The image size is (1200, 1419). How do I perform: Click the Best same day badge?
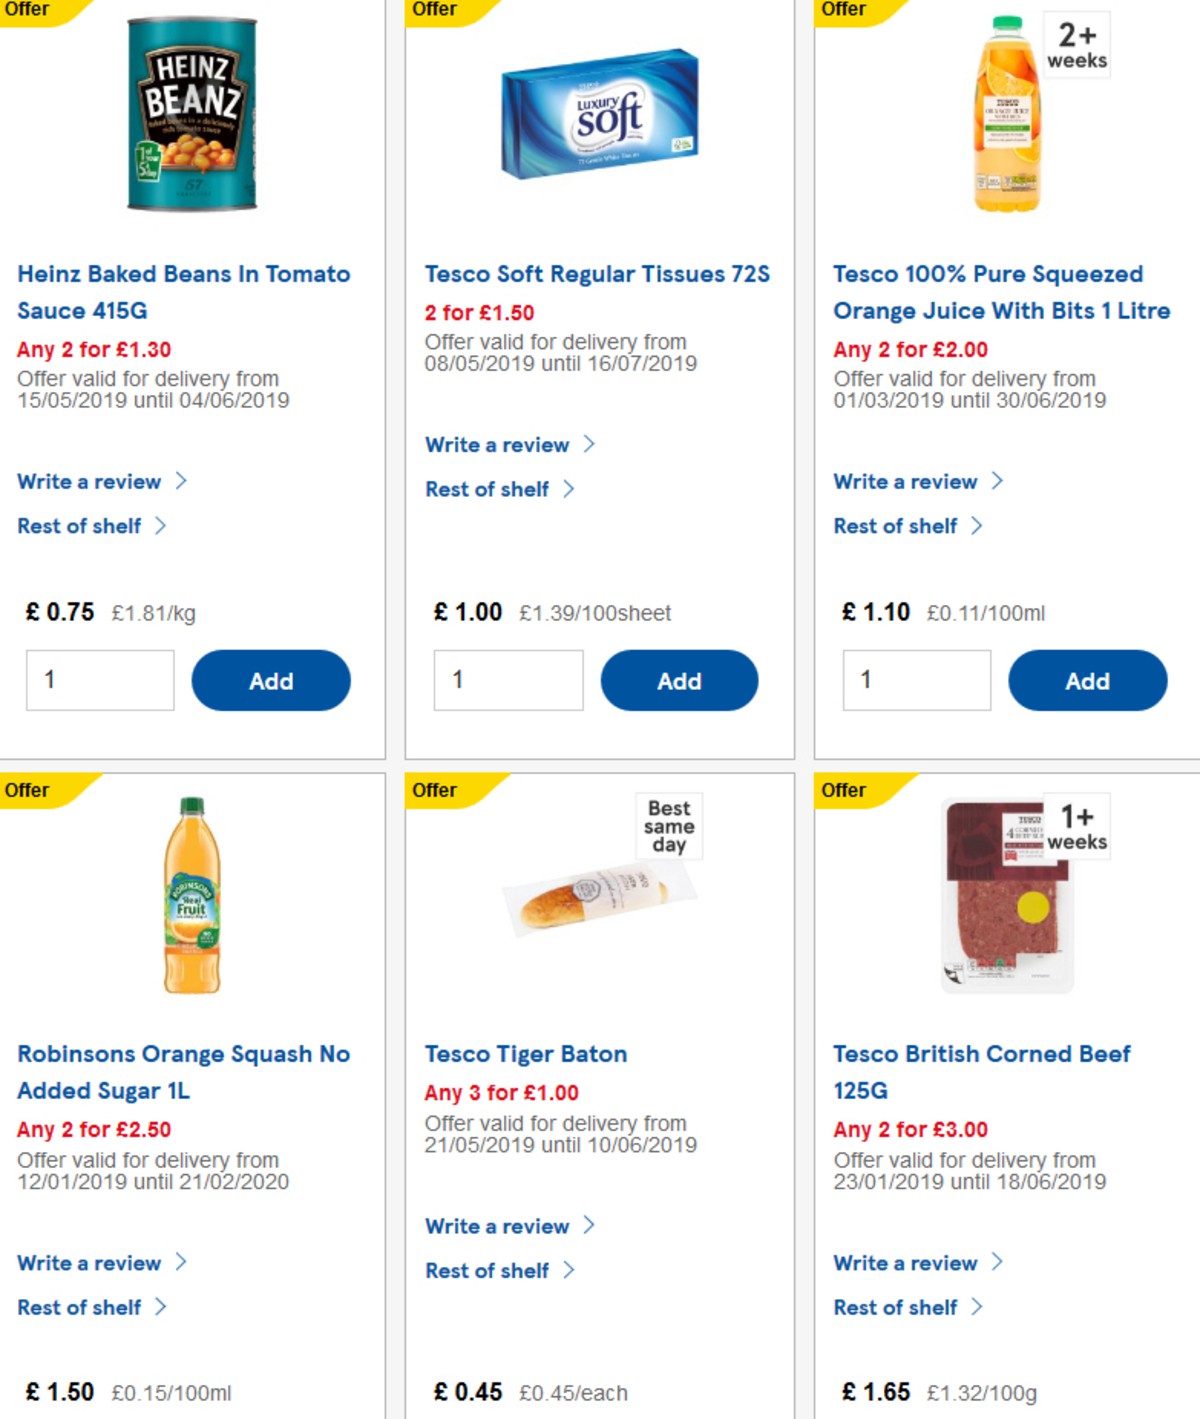coord(667,825)
